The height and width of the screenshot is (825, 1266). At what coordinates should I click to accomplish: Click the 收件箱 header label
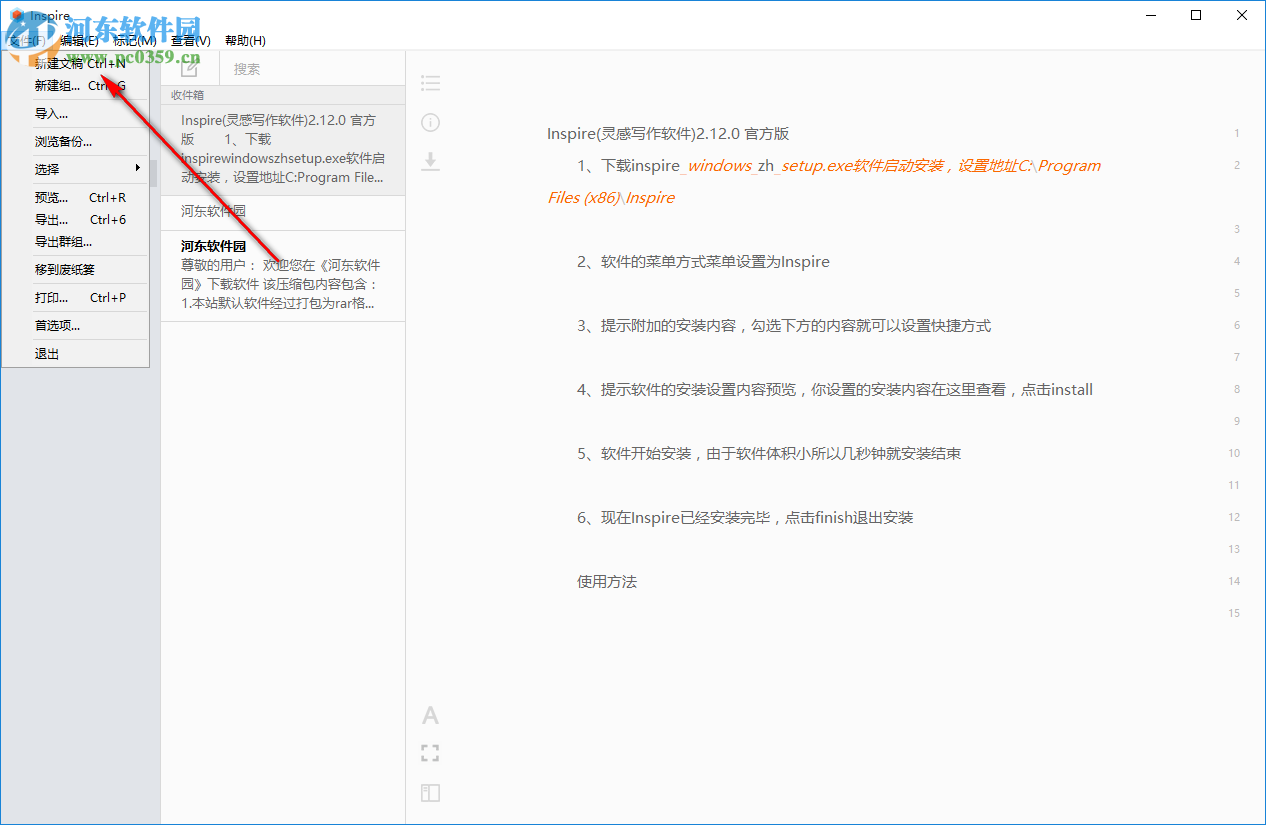(187, 95)
